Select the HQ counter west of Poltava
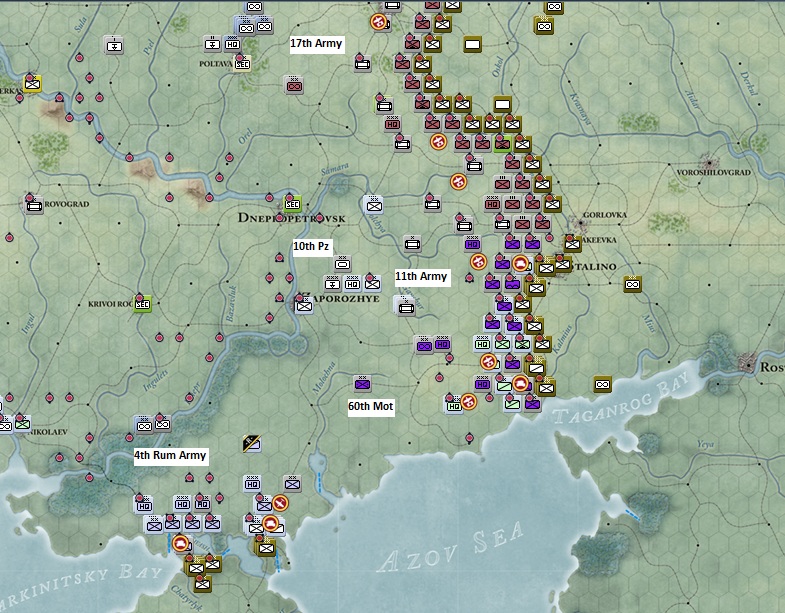785x613 pixels. pyautogui.click(x=232, y=44)
